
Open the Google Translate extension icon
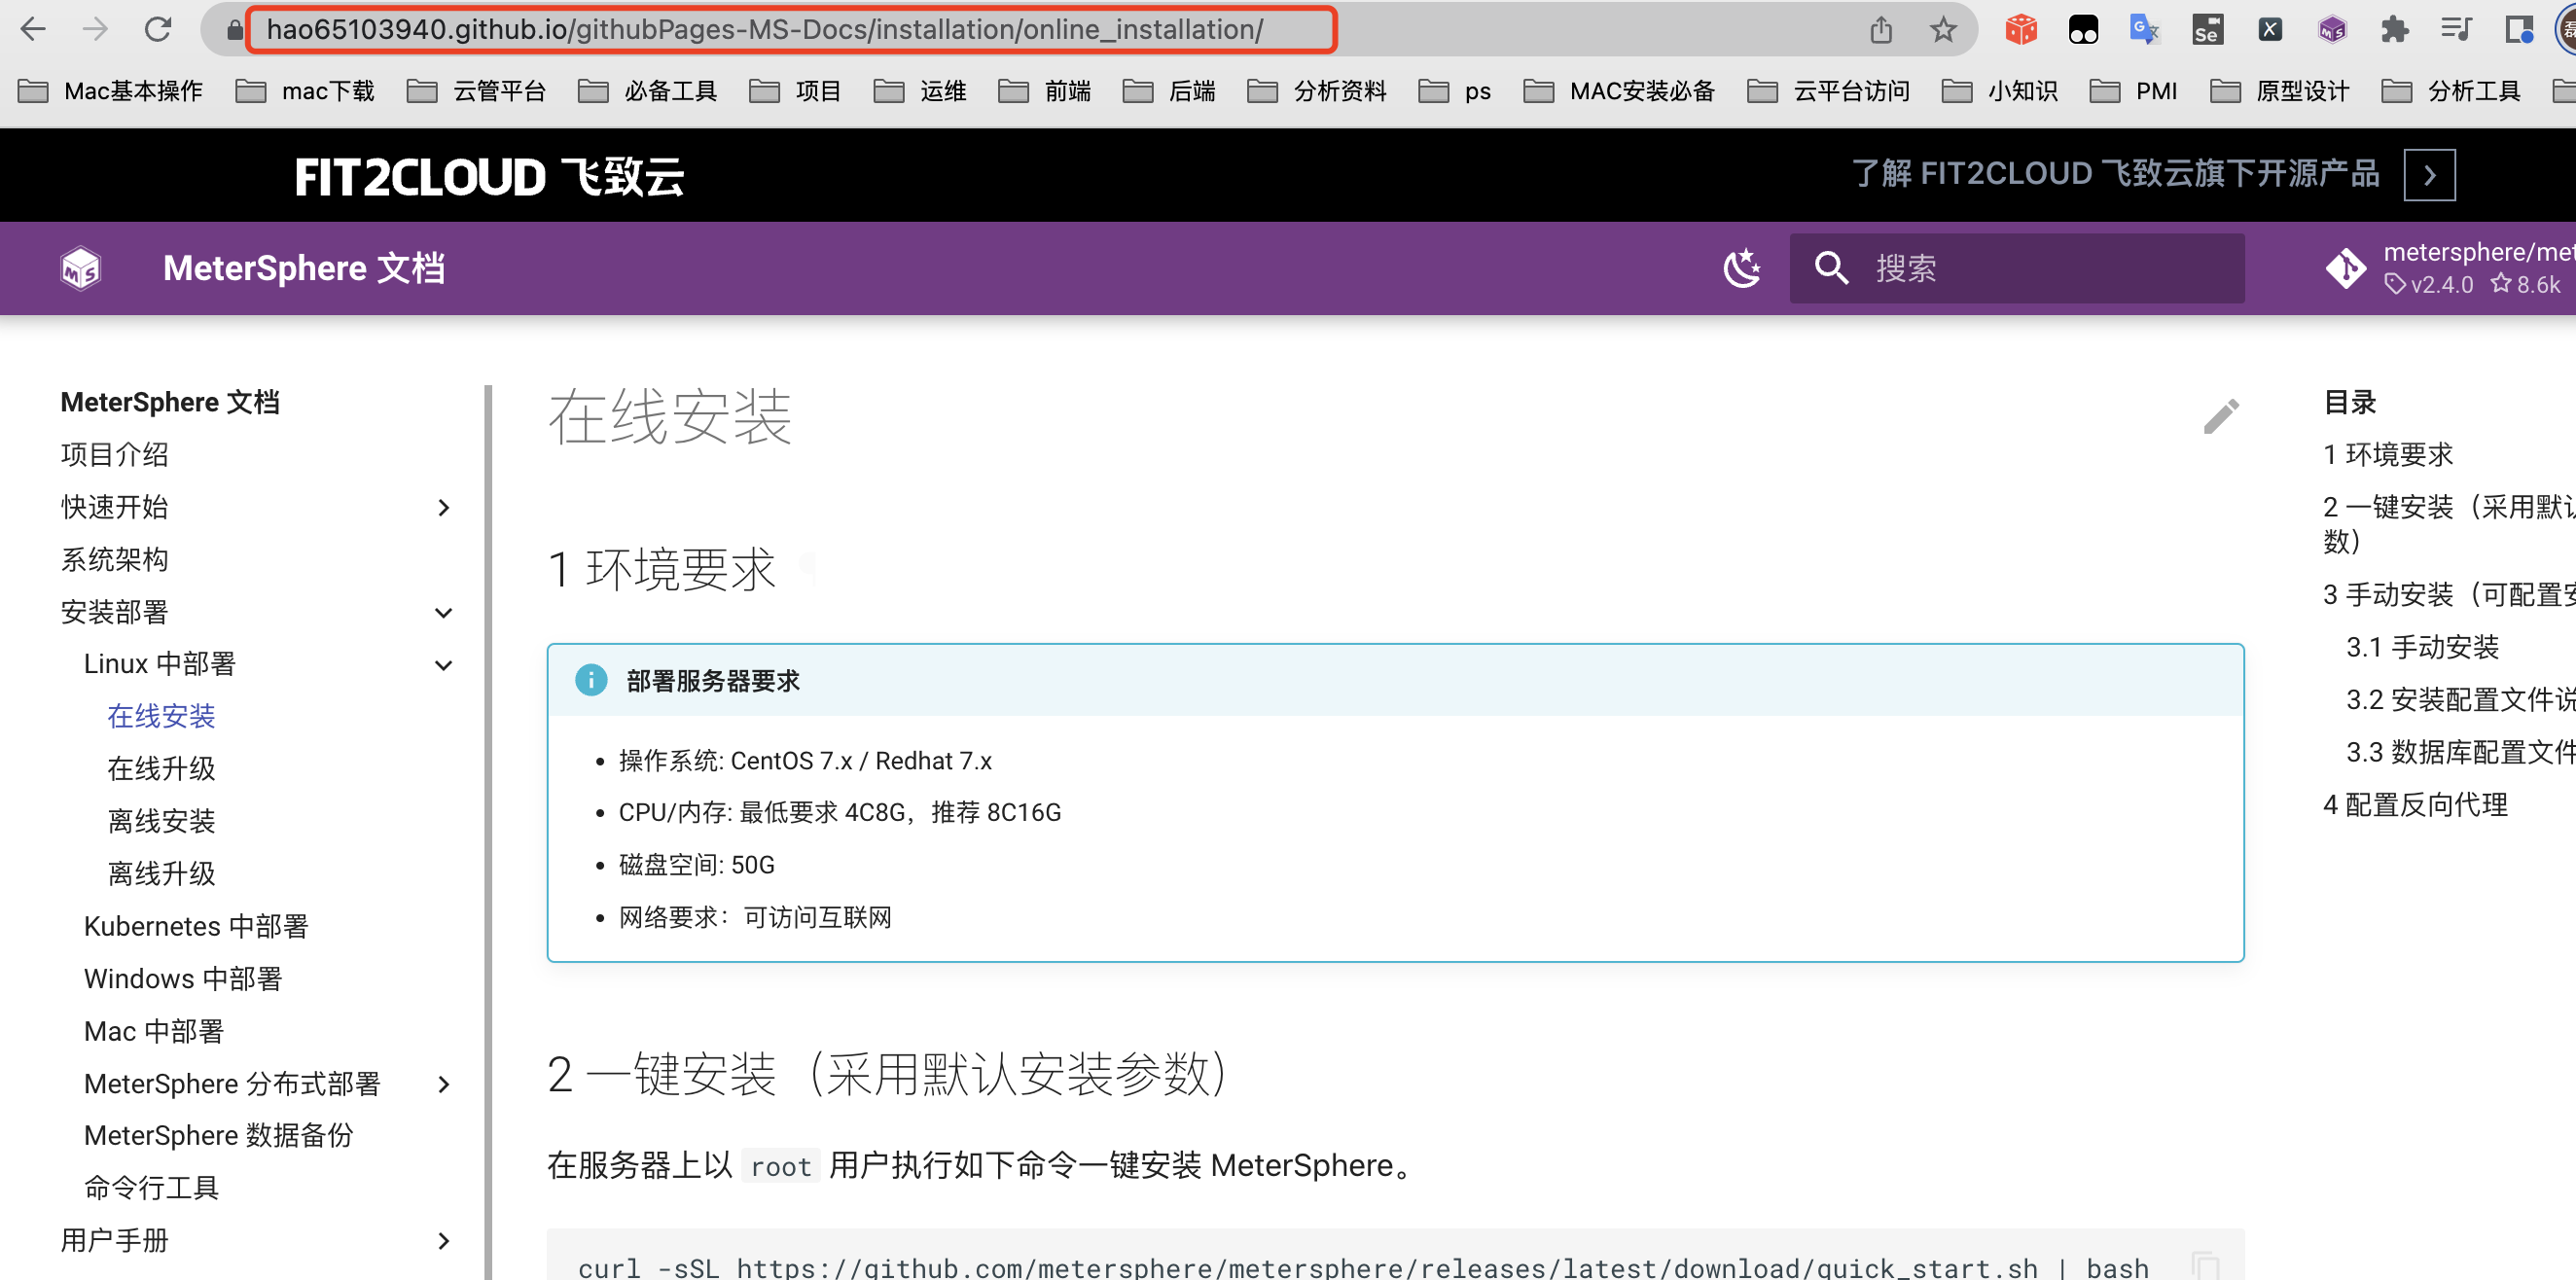pyautogui.click(x=2145, y=29)
